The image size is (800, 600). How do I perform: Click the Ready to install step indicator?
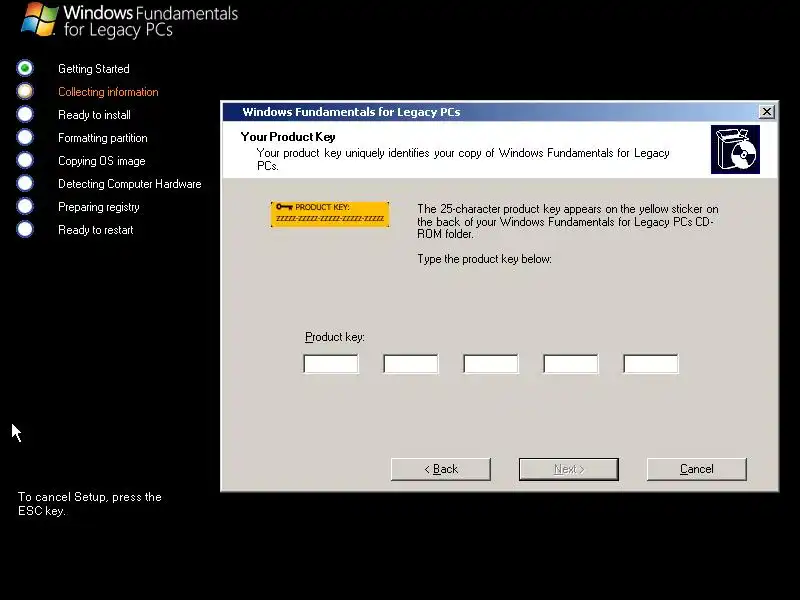pyautogui.click(x=25, y=114)
